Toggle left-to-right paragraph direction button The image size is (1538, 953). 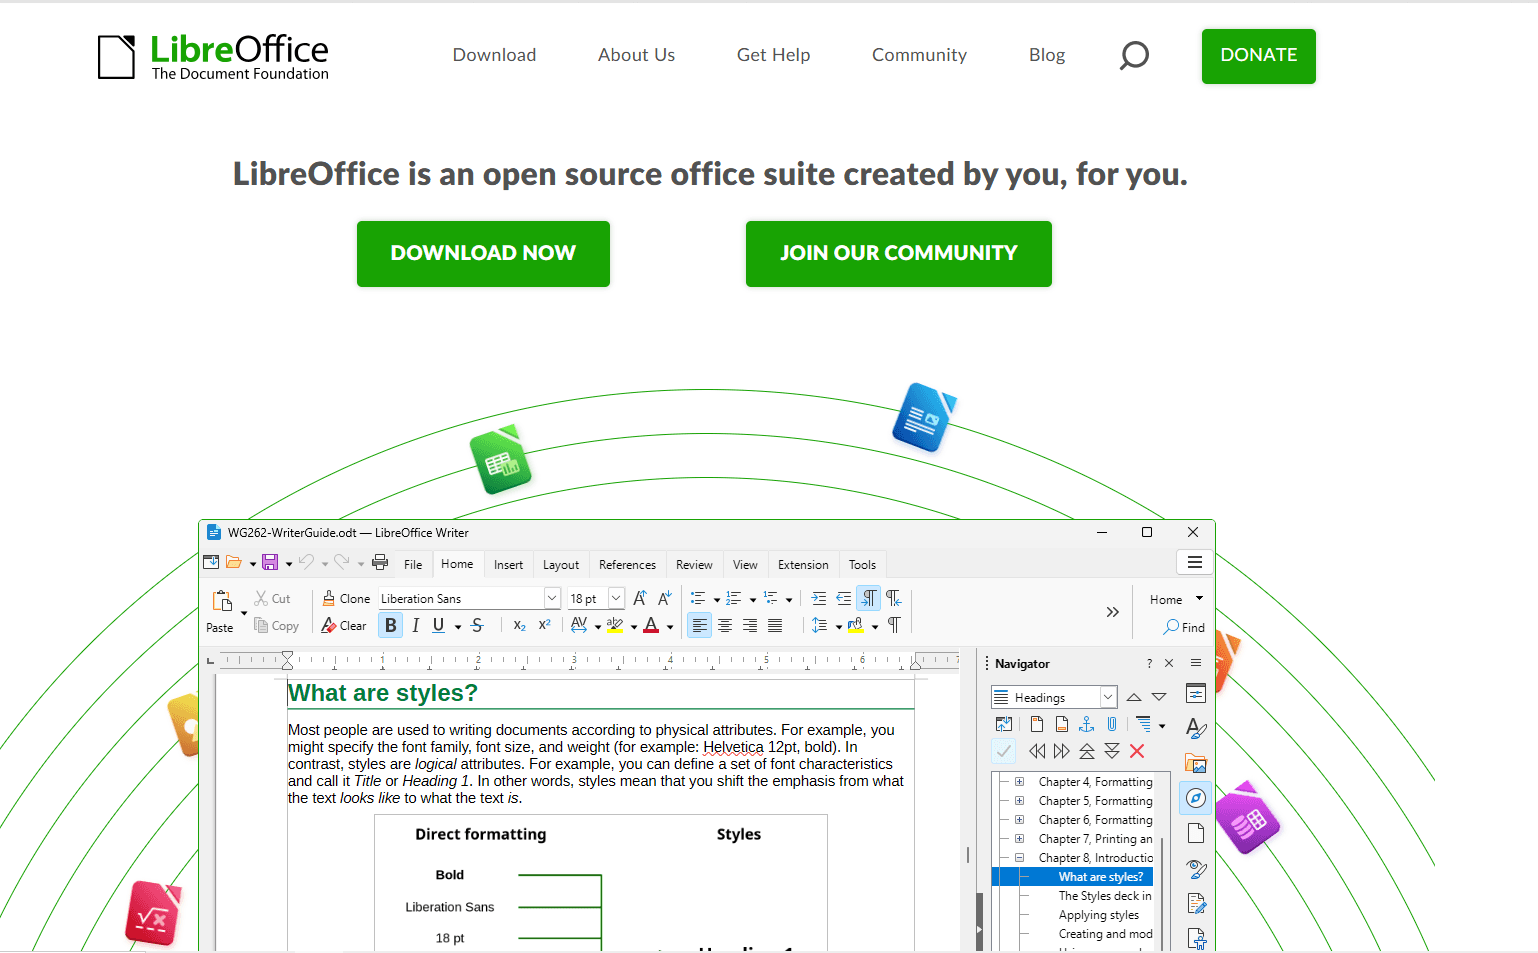pyautogui.click(x=869, y=598)
